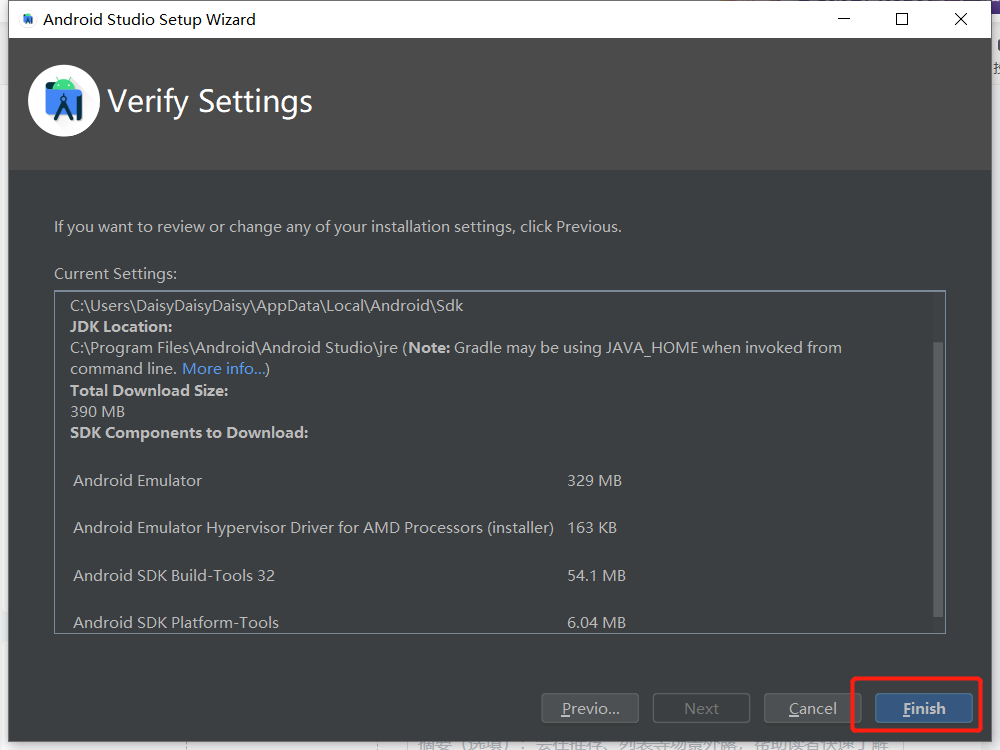Click SDK Components to Download heading
The width and height of the screenshot is (1000, 750).
pos(189,432)
